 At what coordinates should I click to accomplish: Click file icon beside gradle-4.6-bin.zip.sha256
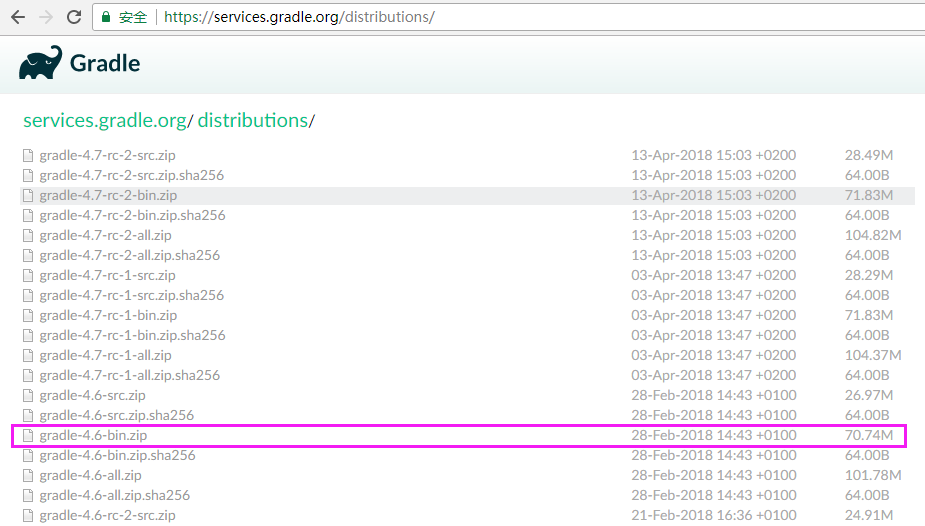coord(28,456)
